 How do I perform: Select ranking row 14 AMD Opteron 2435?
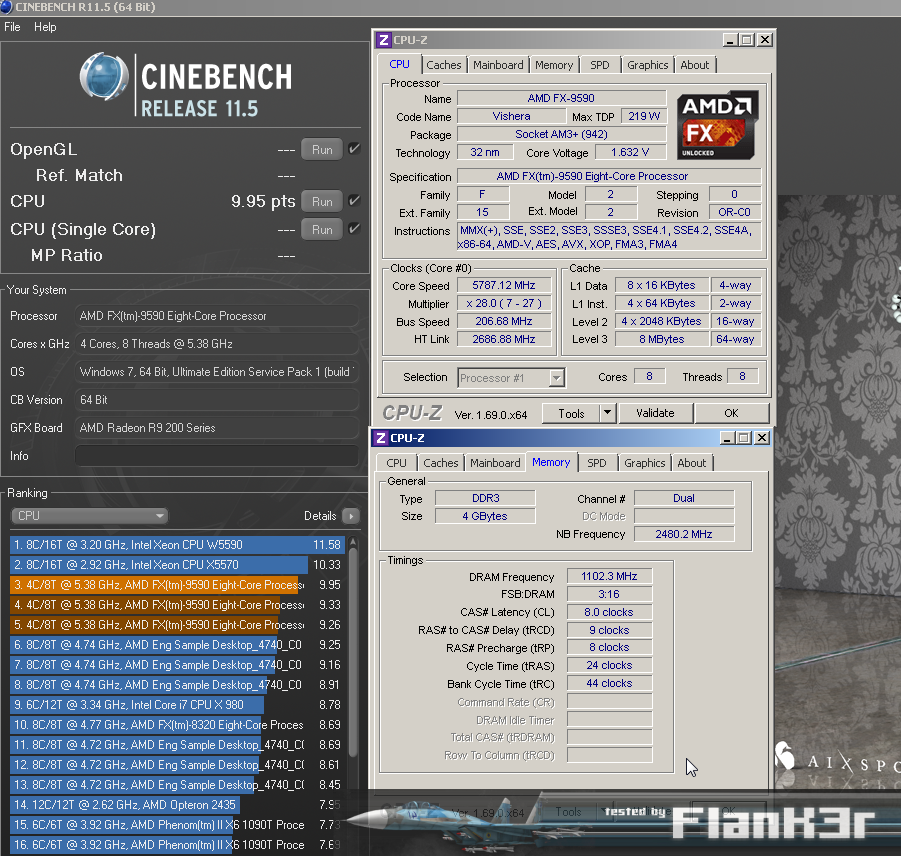(176, 805)
